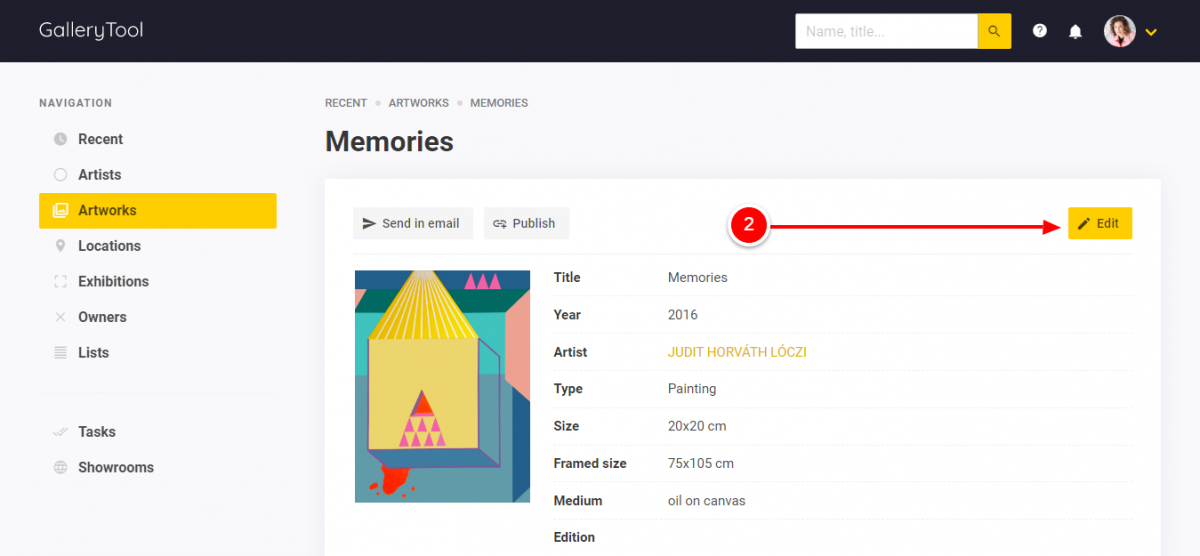Click the GalleryTool logo
Image resolution: width=1200 pixels, height=556 pixels.
[x=91, y=31]
